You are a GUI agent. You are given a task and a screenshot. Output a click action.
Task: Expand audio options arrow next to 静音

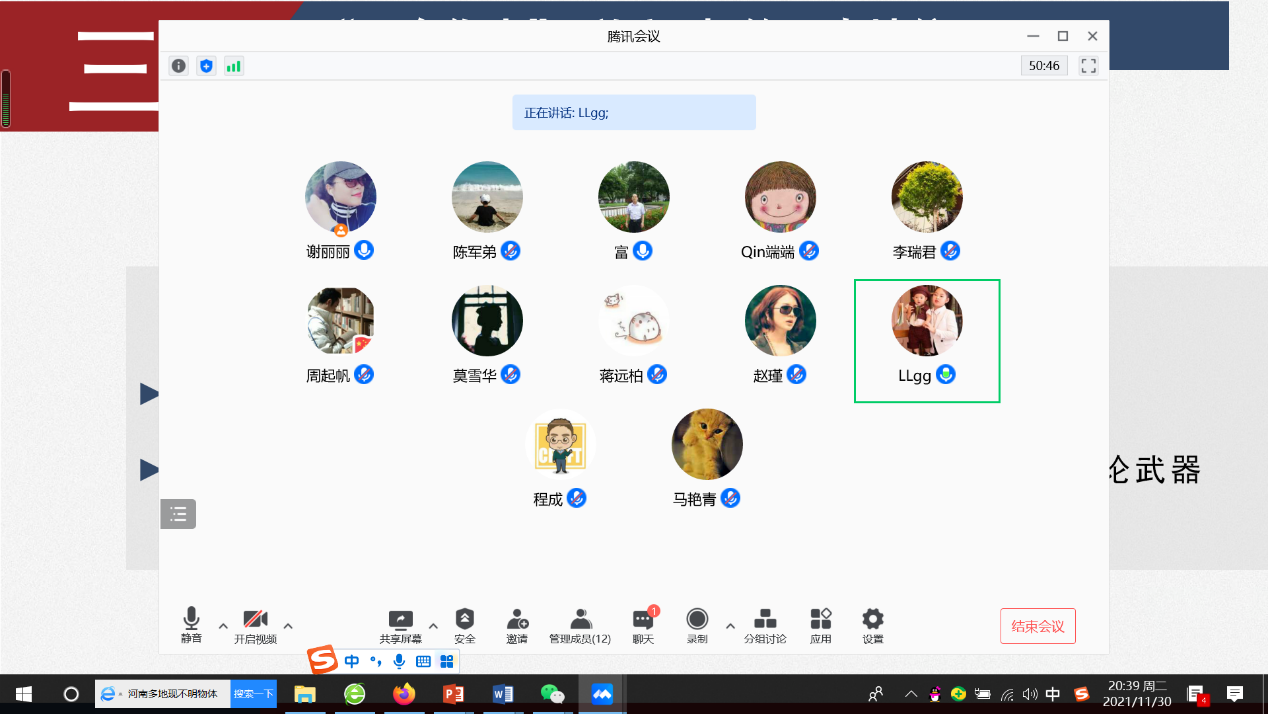tap(223, 626)
